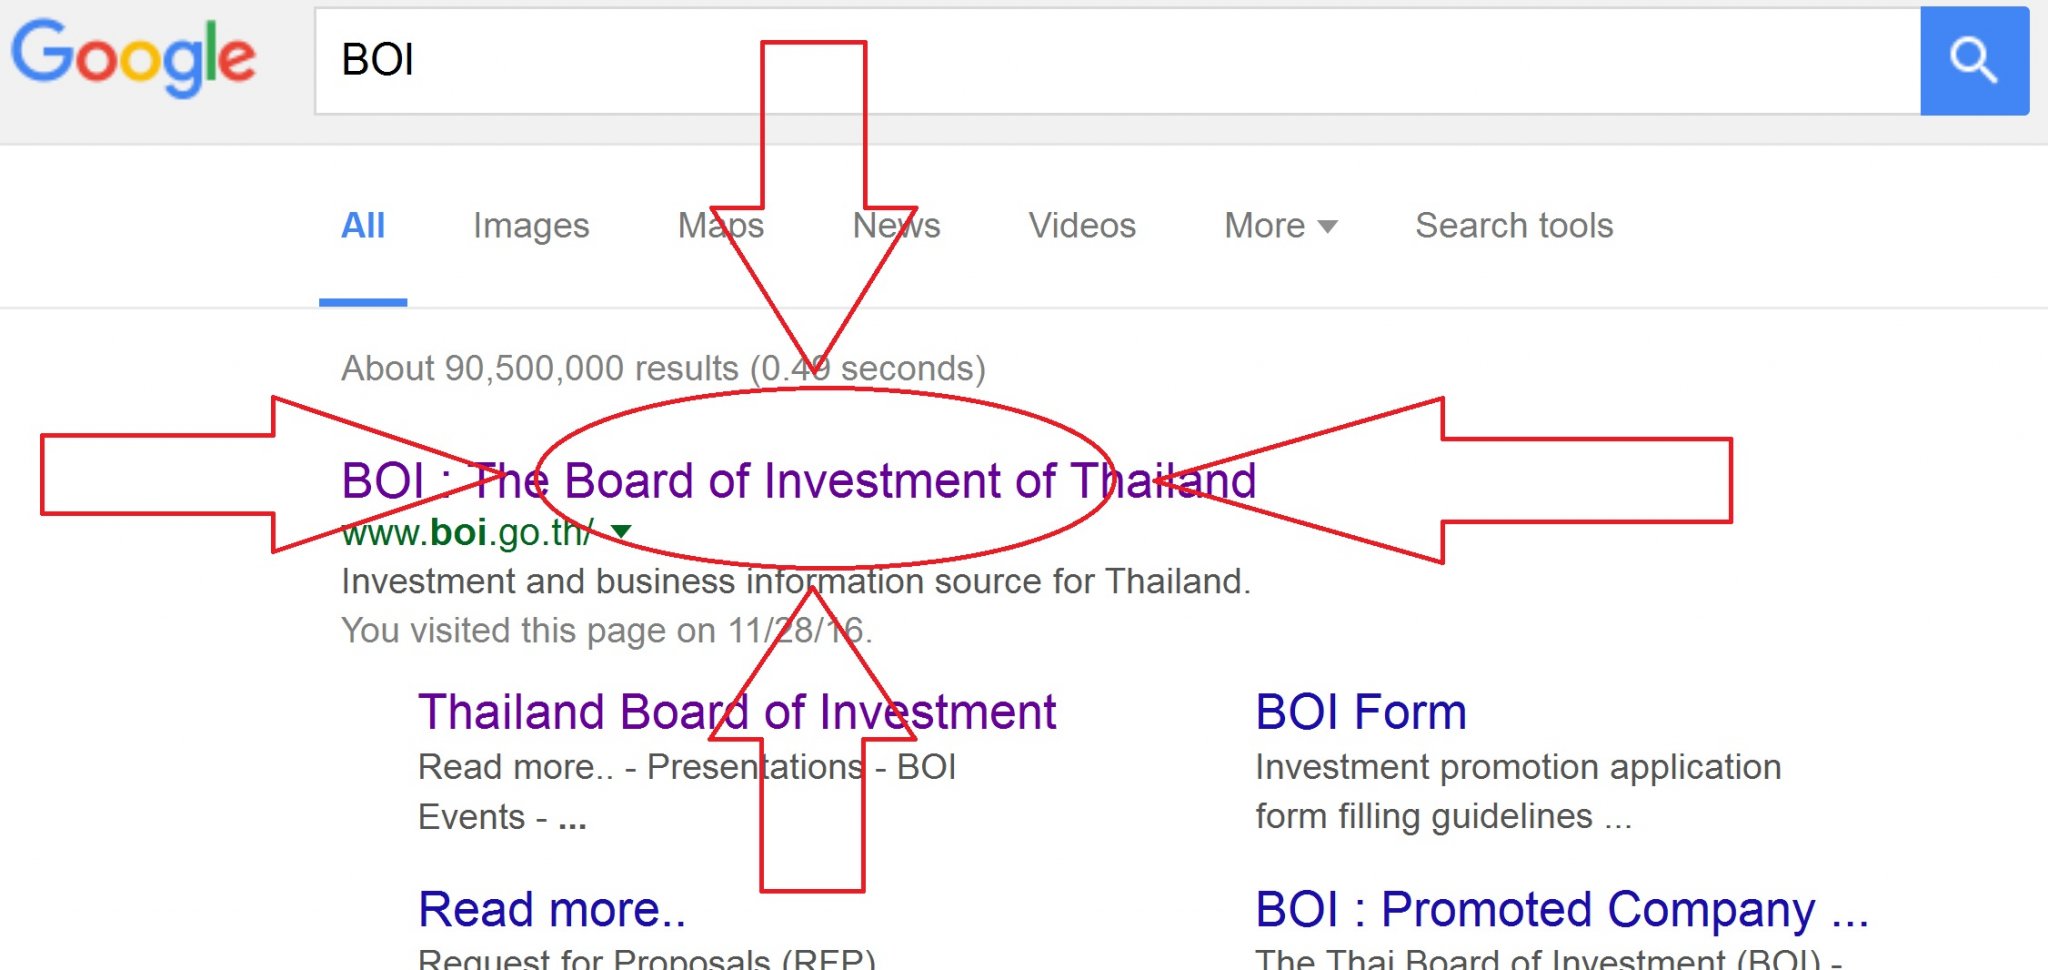Go to the News tab
This screenshot has height=970, width=2048.
(x=896, y=226)
